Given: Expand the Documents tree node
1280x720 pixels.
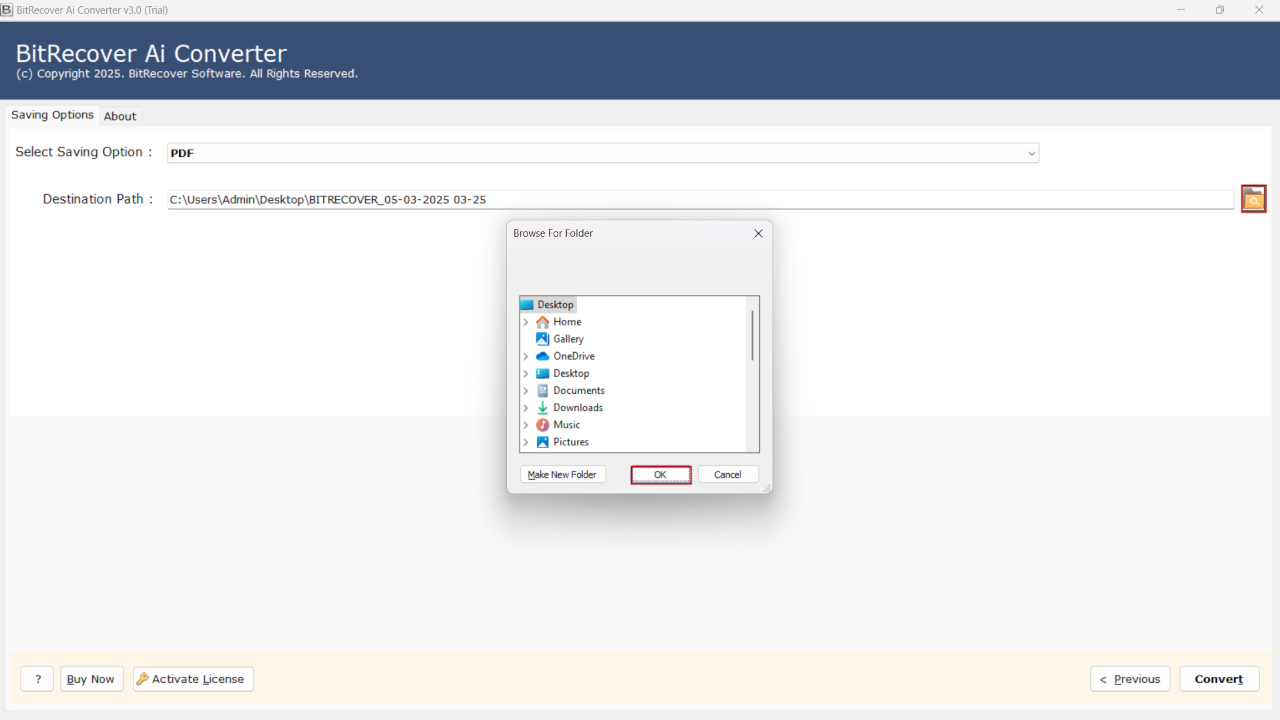Looking at the screenshot, I should click(x=526, y=390).
